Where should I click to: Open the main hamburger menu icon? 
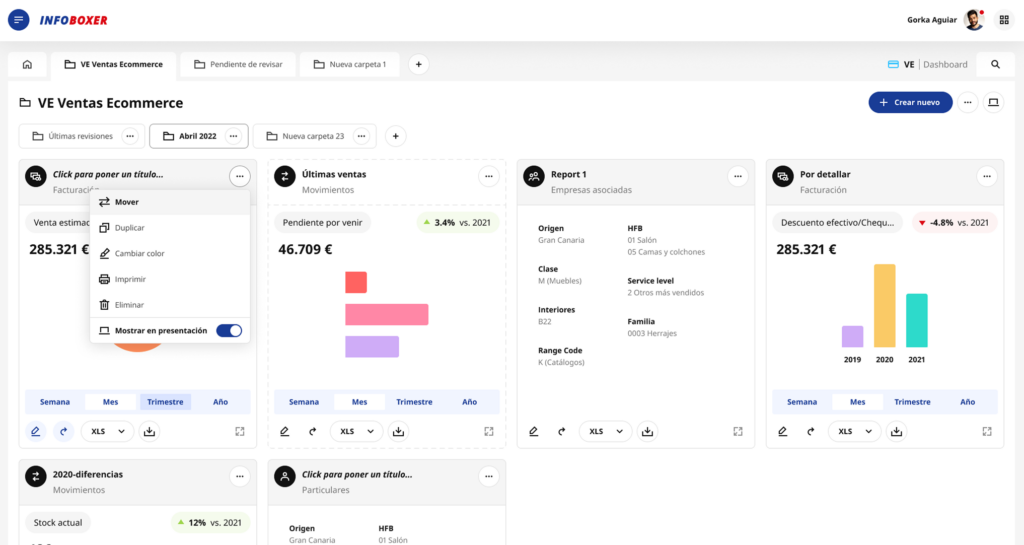tap(18, 20)
